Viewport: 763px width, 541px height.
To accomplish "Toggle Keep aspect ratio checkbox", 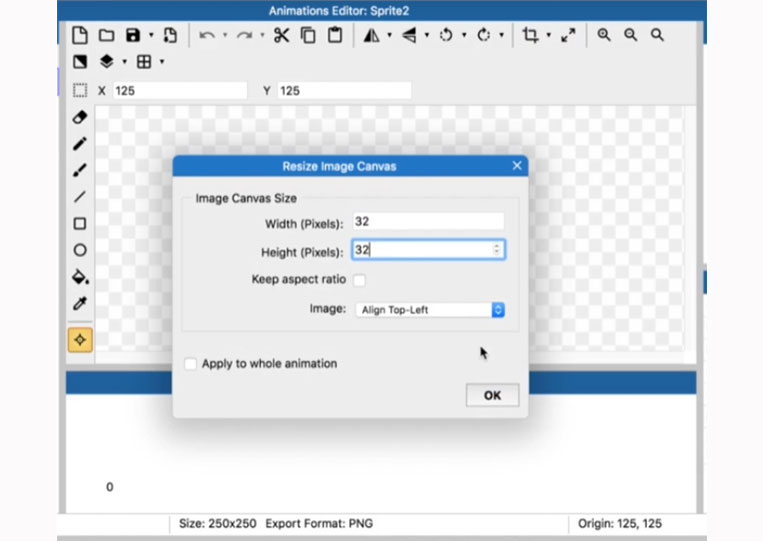I will click(359, 280).
